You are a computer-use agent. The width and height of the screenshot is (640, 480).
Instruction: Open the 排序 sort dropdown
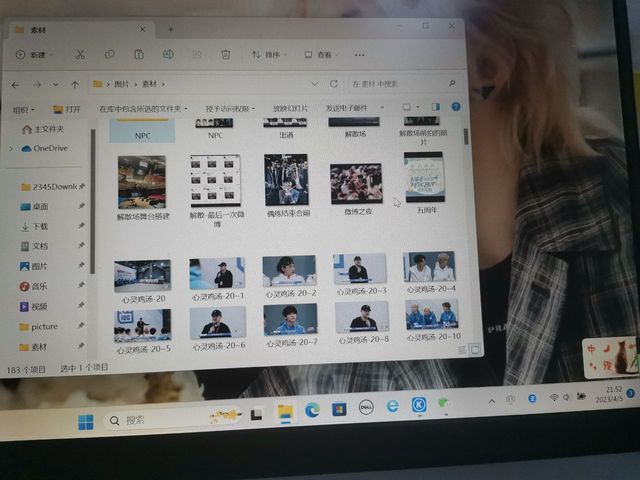click(x=270, y=54)
